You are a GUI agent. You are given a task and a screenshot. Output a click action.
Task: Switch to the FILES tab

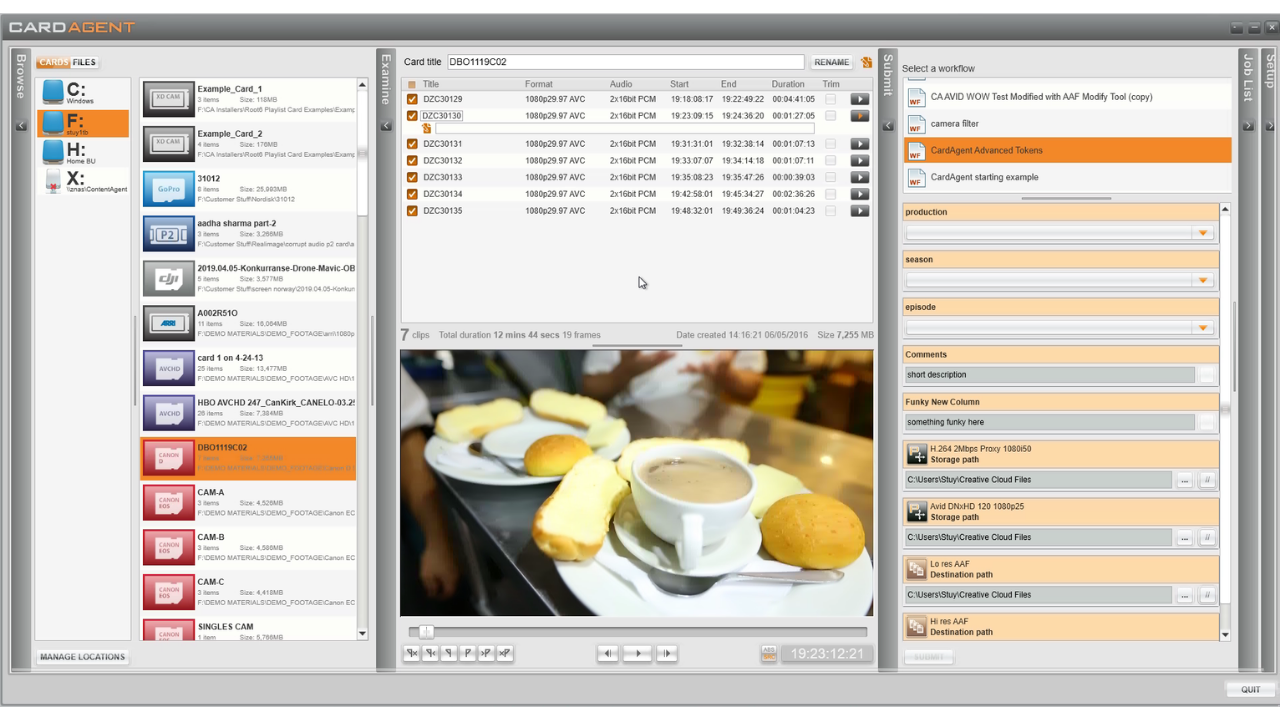[84, 63]
